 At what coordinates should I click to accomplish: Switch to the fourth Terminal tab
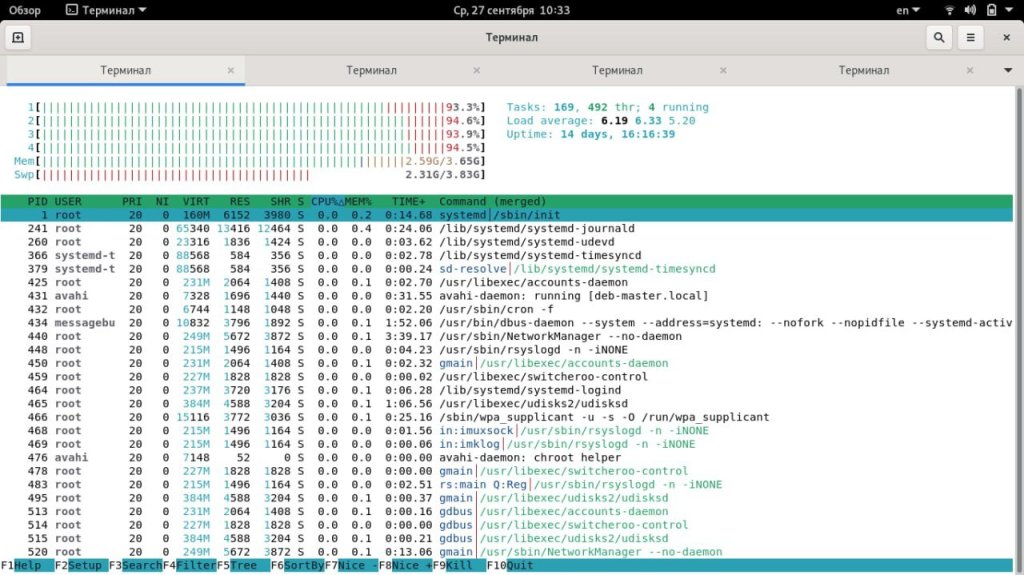[x=863, y=71]
